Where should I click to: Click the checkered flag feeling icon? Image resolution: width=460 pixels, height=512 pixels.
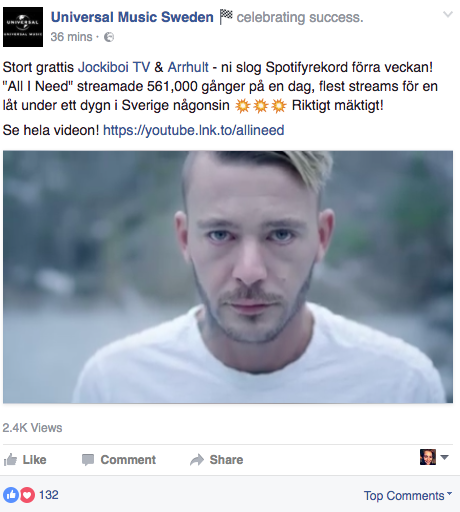226,17
